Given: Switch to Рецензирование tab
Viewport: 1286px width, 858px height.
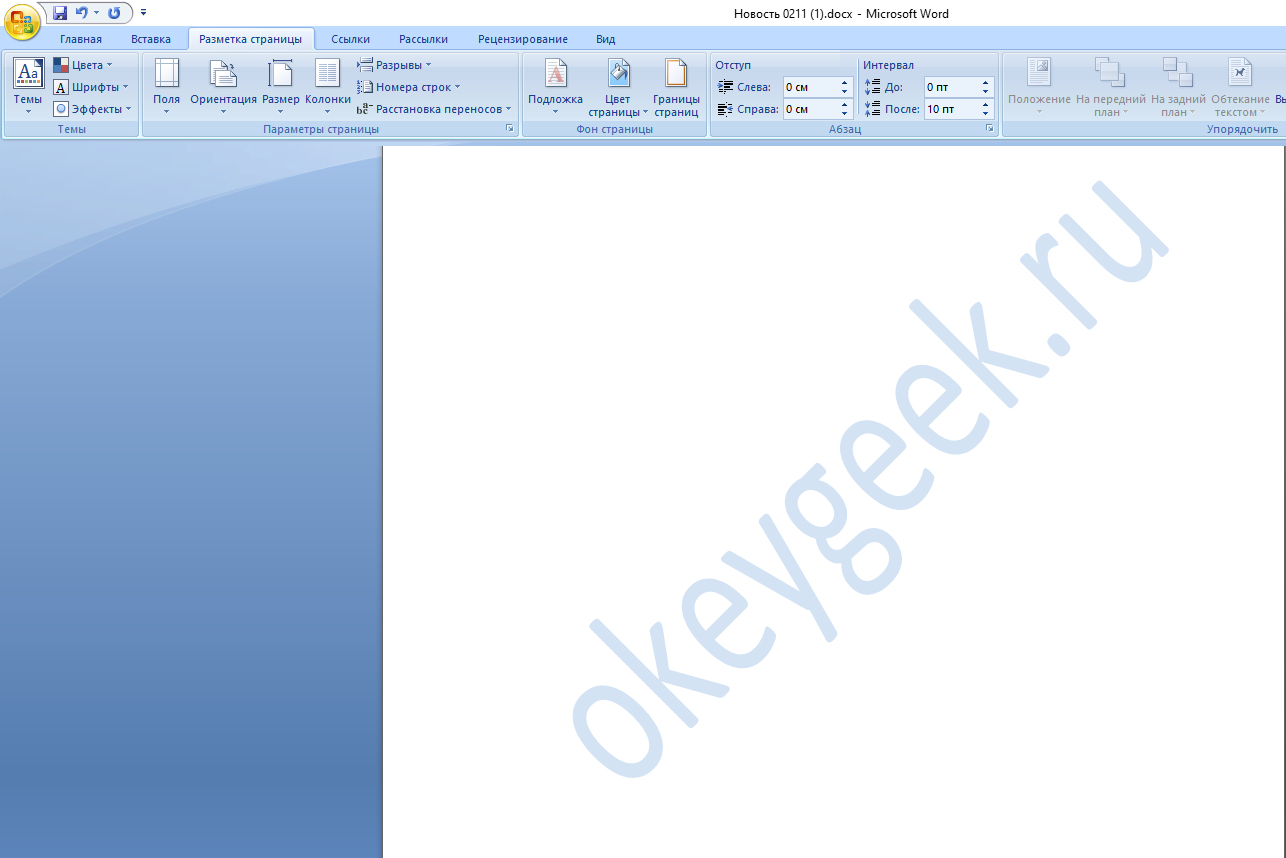Looking at the screenshot, I should pyautogui.click(x=523, y=39).
